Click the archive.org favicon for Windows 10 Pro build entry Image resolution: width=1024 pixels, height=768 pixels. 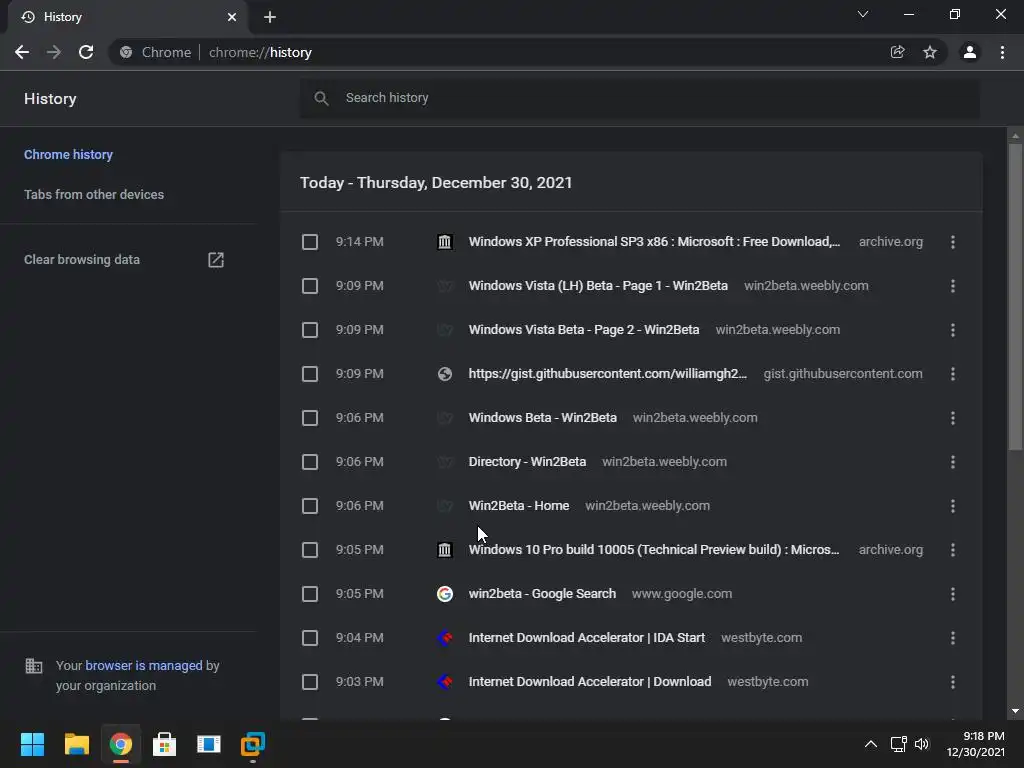(445, 550)
